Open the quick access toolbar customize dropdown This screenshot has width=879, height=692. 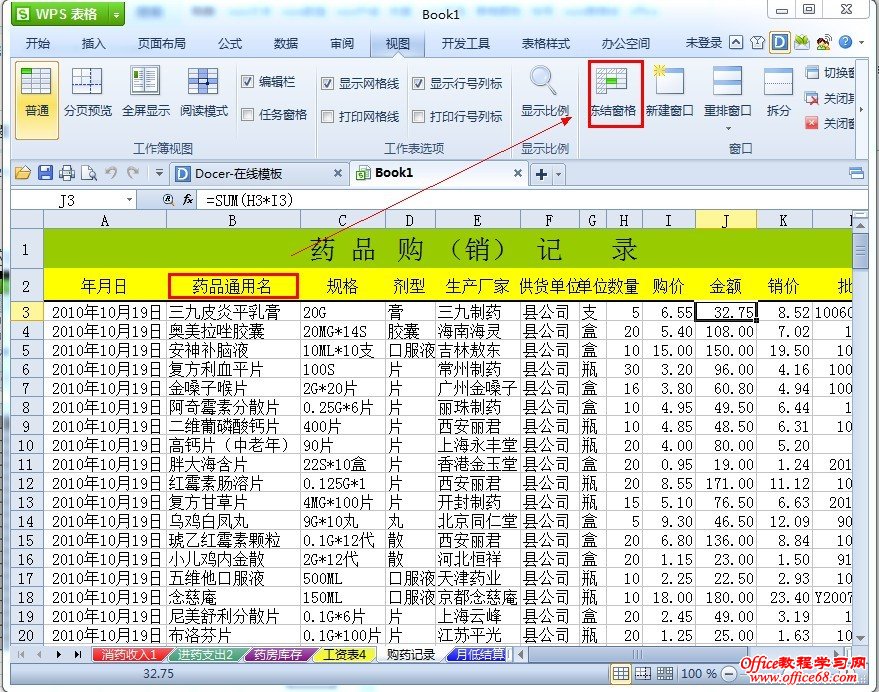coord(159,173)
